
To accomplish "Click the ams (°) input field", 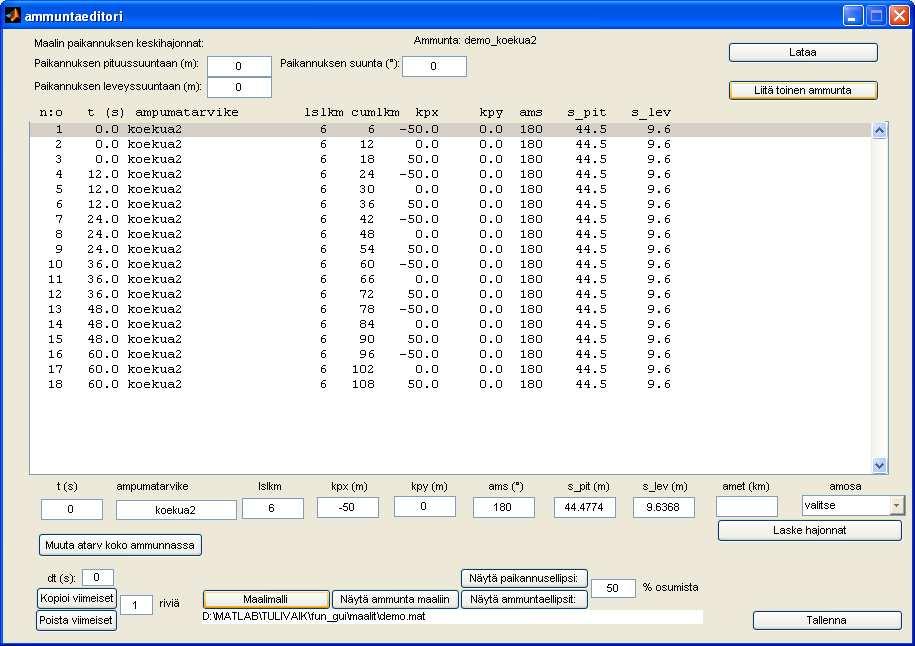I will [x=504, y=507].
